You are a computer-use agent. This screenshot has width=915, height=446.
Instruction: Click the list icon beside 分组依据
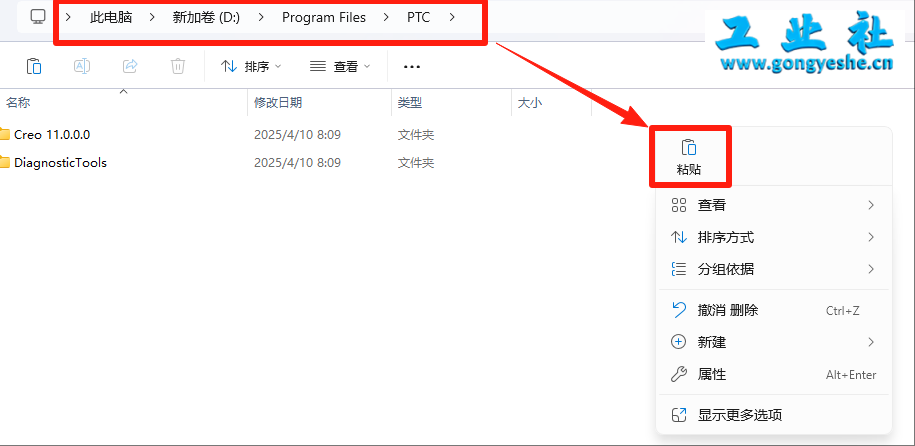pyautogui.click(x=678, y=269)
